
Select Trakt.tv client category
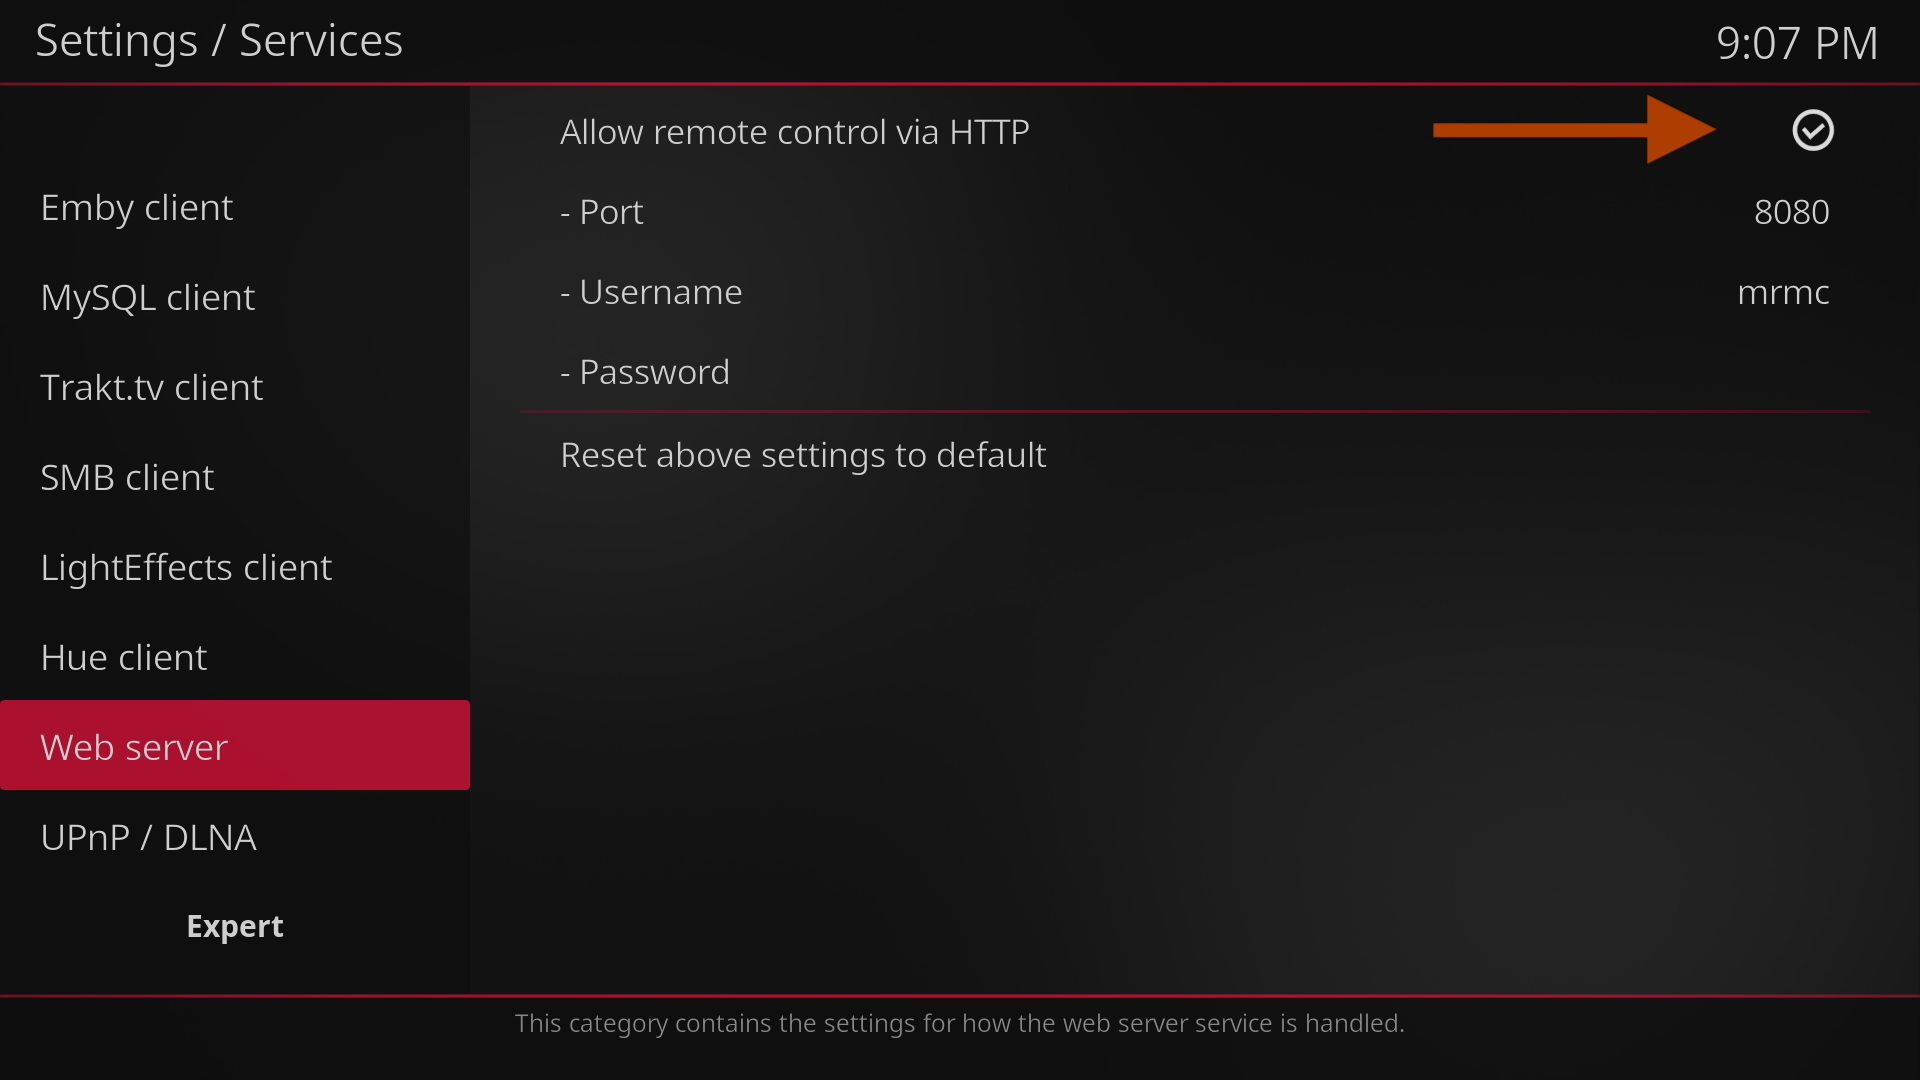152,388
